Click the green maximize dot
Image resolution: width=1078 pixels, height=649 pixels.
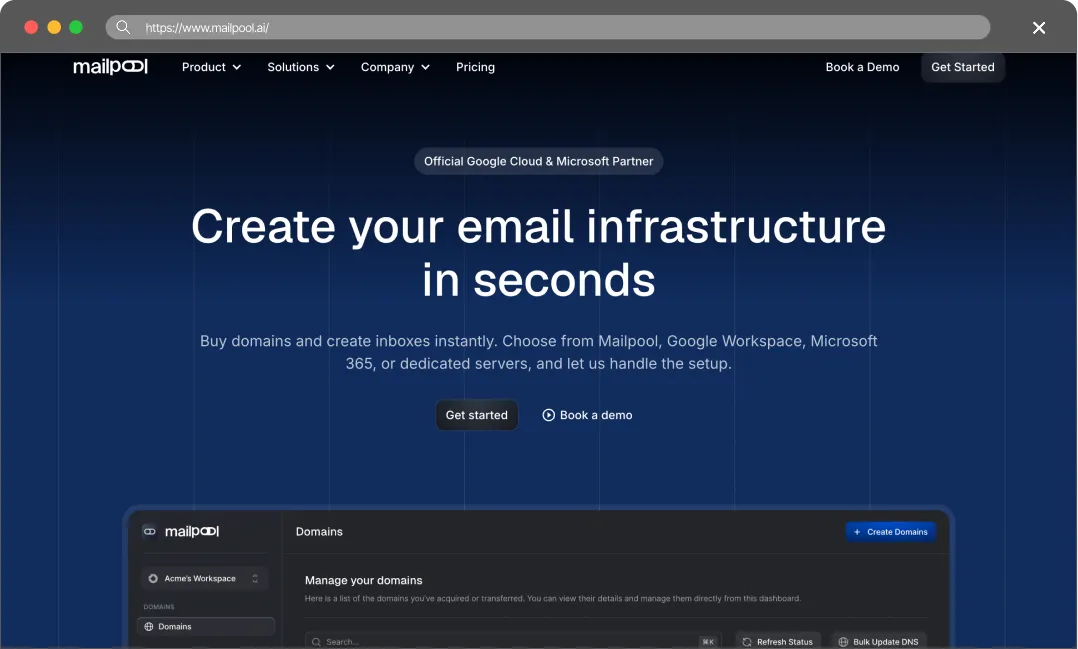76,28
